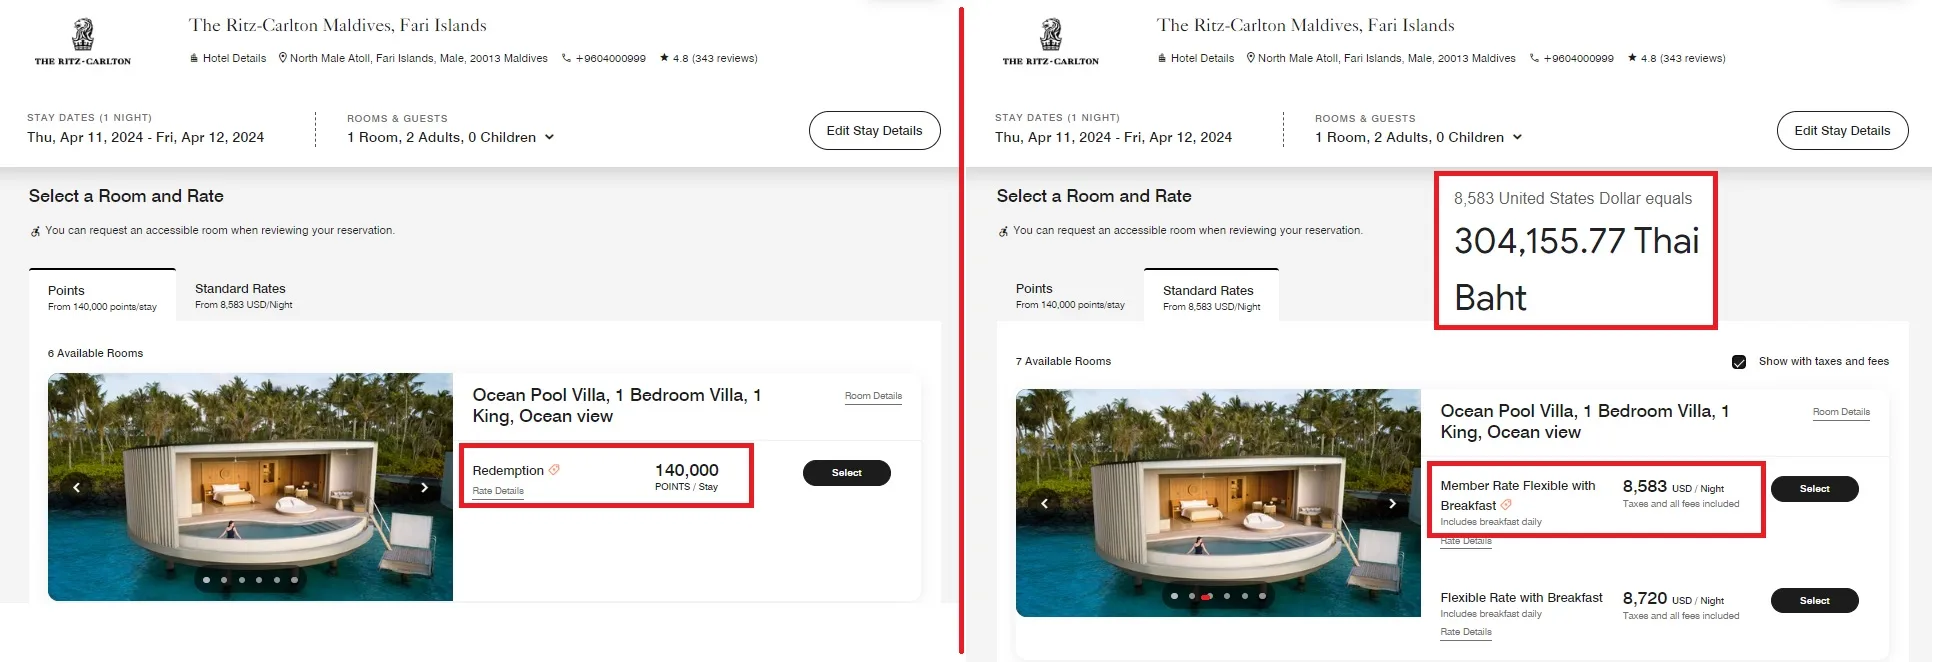This screenshot has height=662, width=1942.
Task: Click the first carousel dot in left room image
Action: [206, 580]
